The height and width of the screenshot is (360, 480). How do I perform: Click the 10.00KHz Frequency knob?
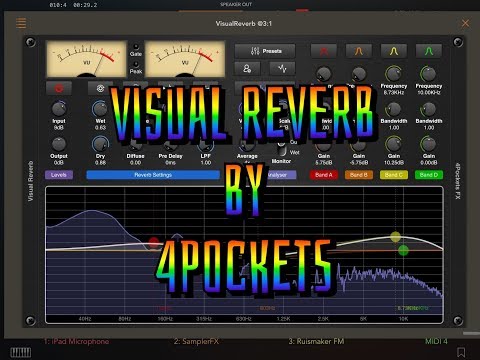(x=429, y=74)
